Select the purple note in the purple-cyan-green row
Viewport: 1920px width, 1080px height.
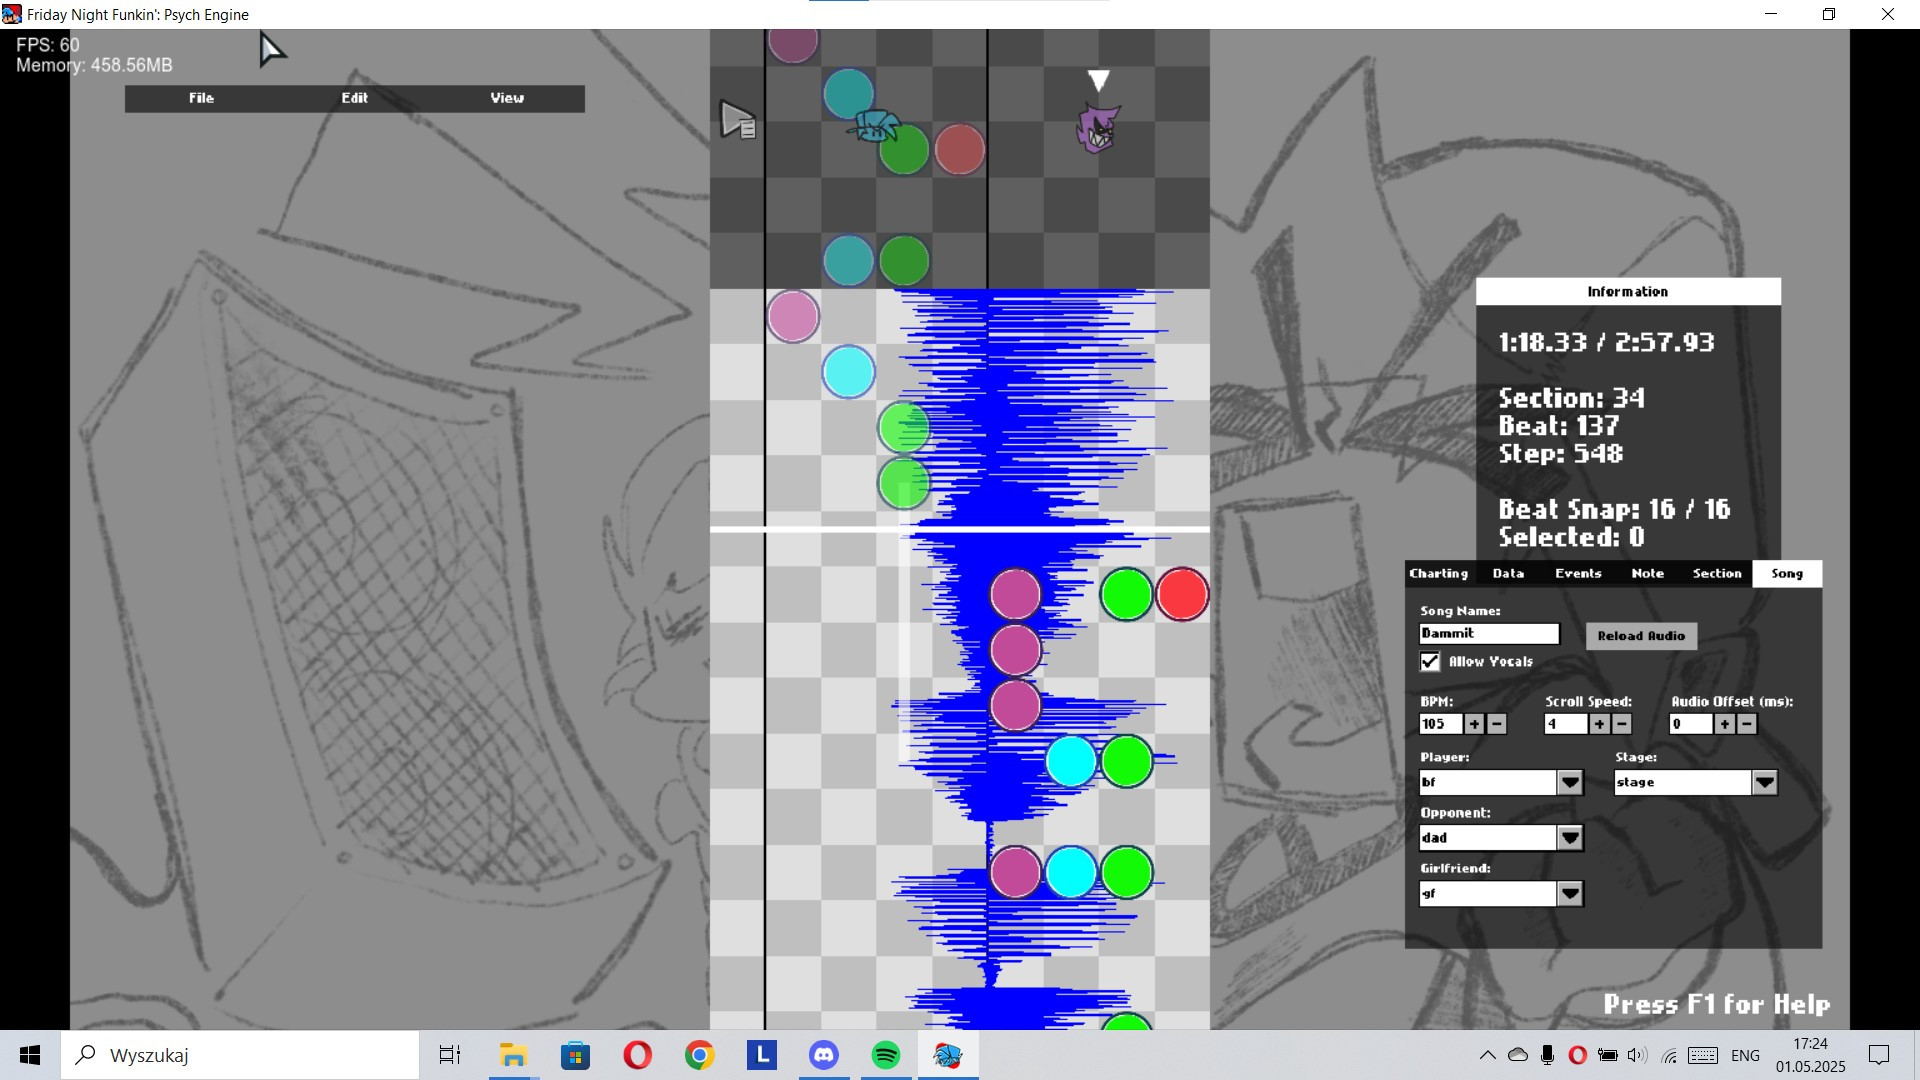1015,872
